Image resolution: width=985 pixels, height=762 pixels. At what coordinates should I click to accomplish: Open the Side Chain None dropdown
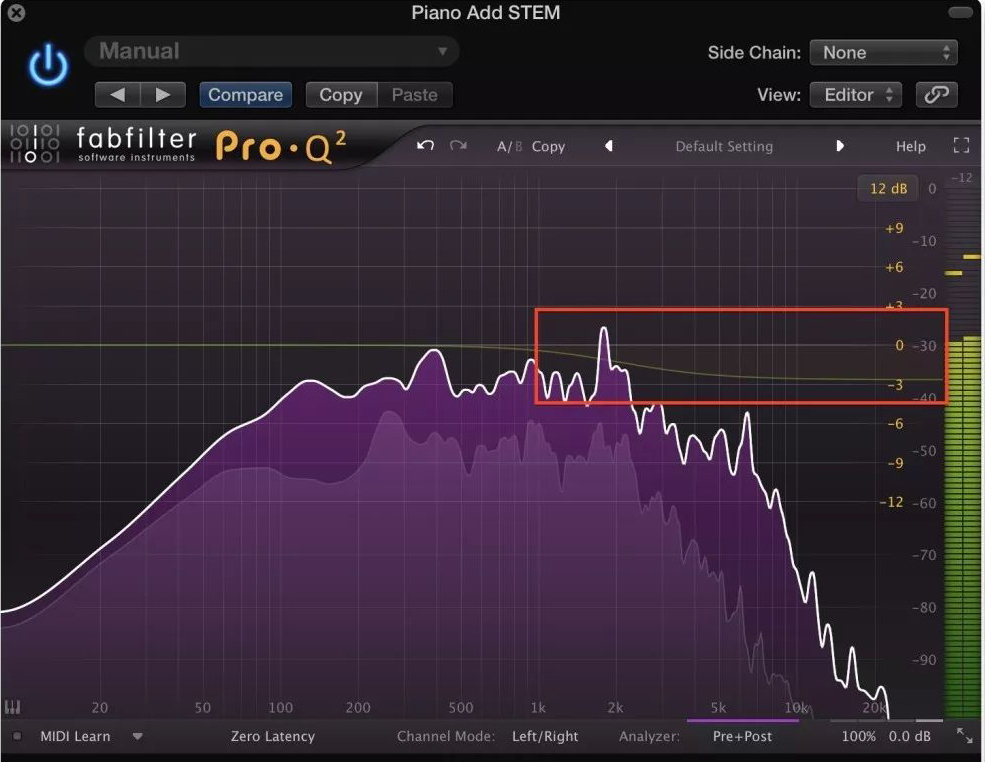point(884,53)
